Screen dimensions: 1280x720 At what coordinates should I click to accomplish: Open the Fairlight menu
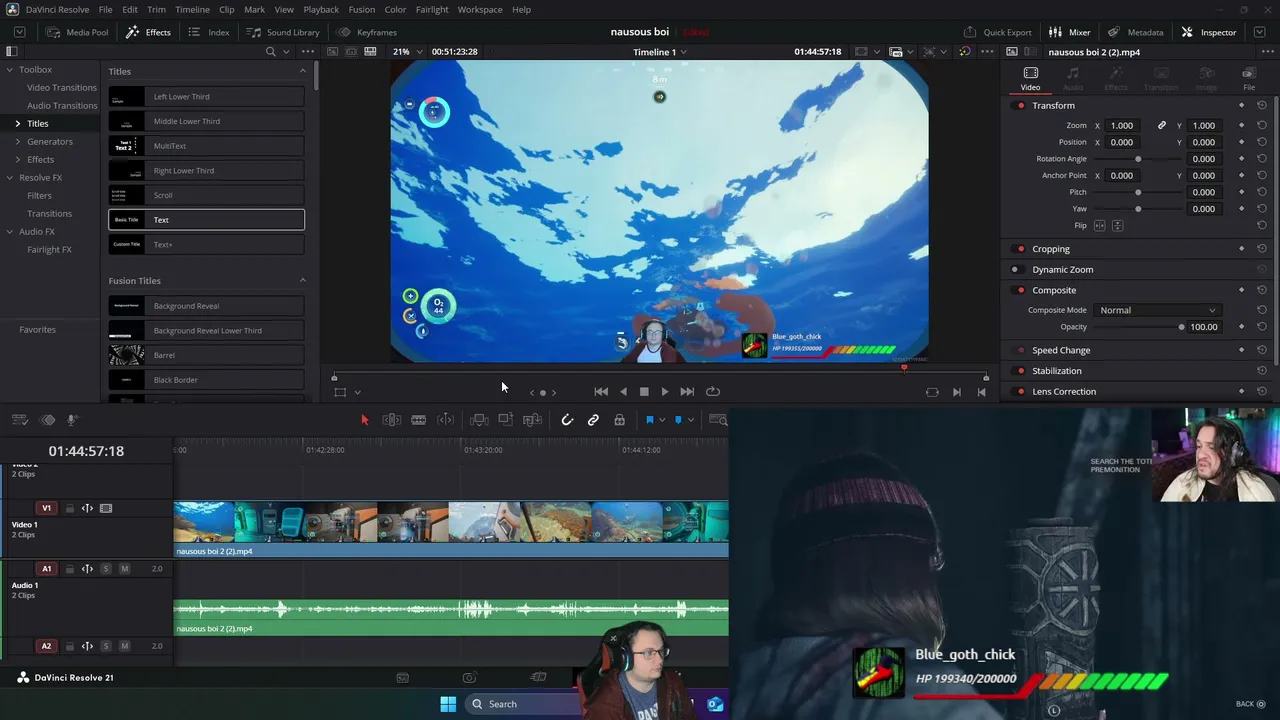(x=432, y=10)
